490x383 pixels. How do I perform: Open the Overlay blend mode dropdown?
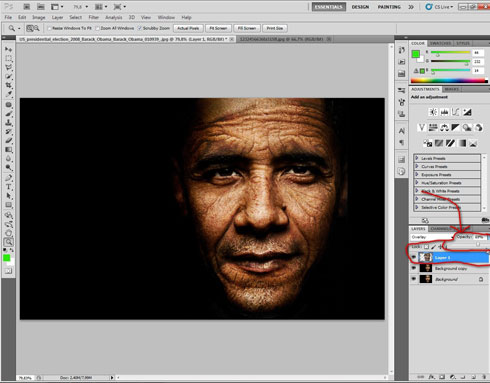pyautogui.click(x=432, y=237)
